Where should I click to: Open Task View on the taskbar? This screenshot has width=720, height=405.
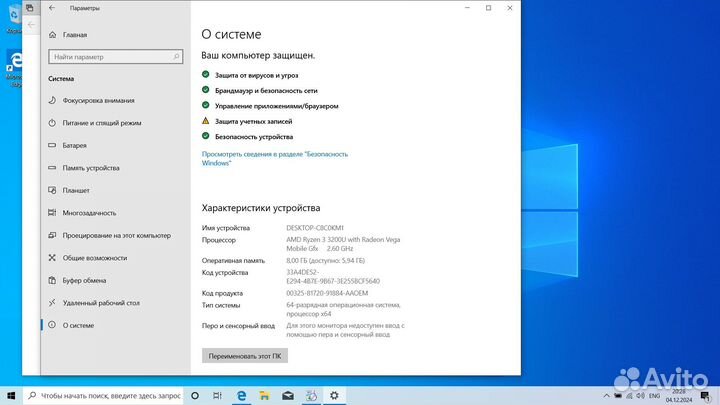[217, 395]
